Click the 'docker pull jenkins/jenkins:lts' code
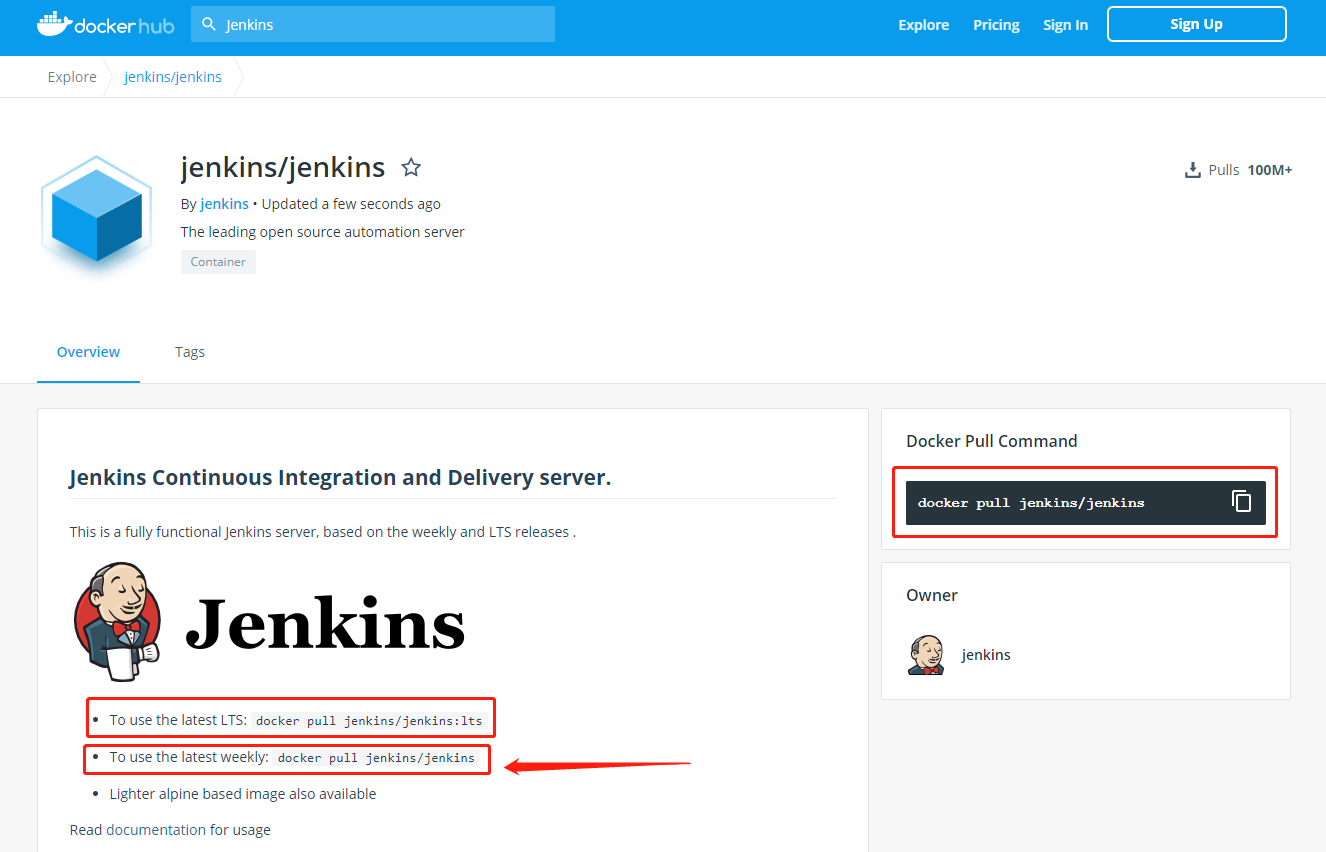The height and width of the screenshot is (852, 1326). click(369, 720)
